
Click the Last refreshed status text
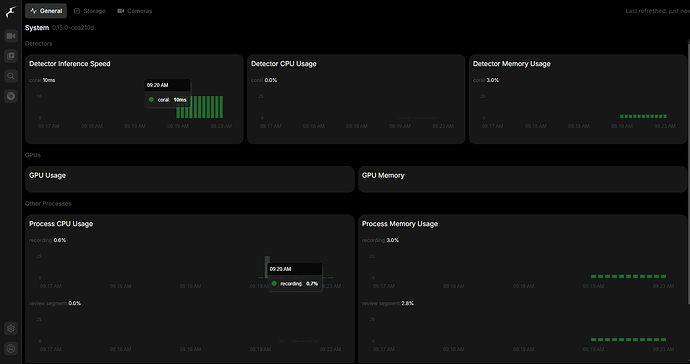pyautogui.click(x=657, y=11)
